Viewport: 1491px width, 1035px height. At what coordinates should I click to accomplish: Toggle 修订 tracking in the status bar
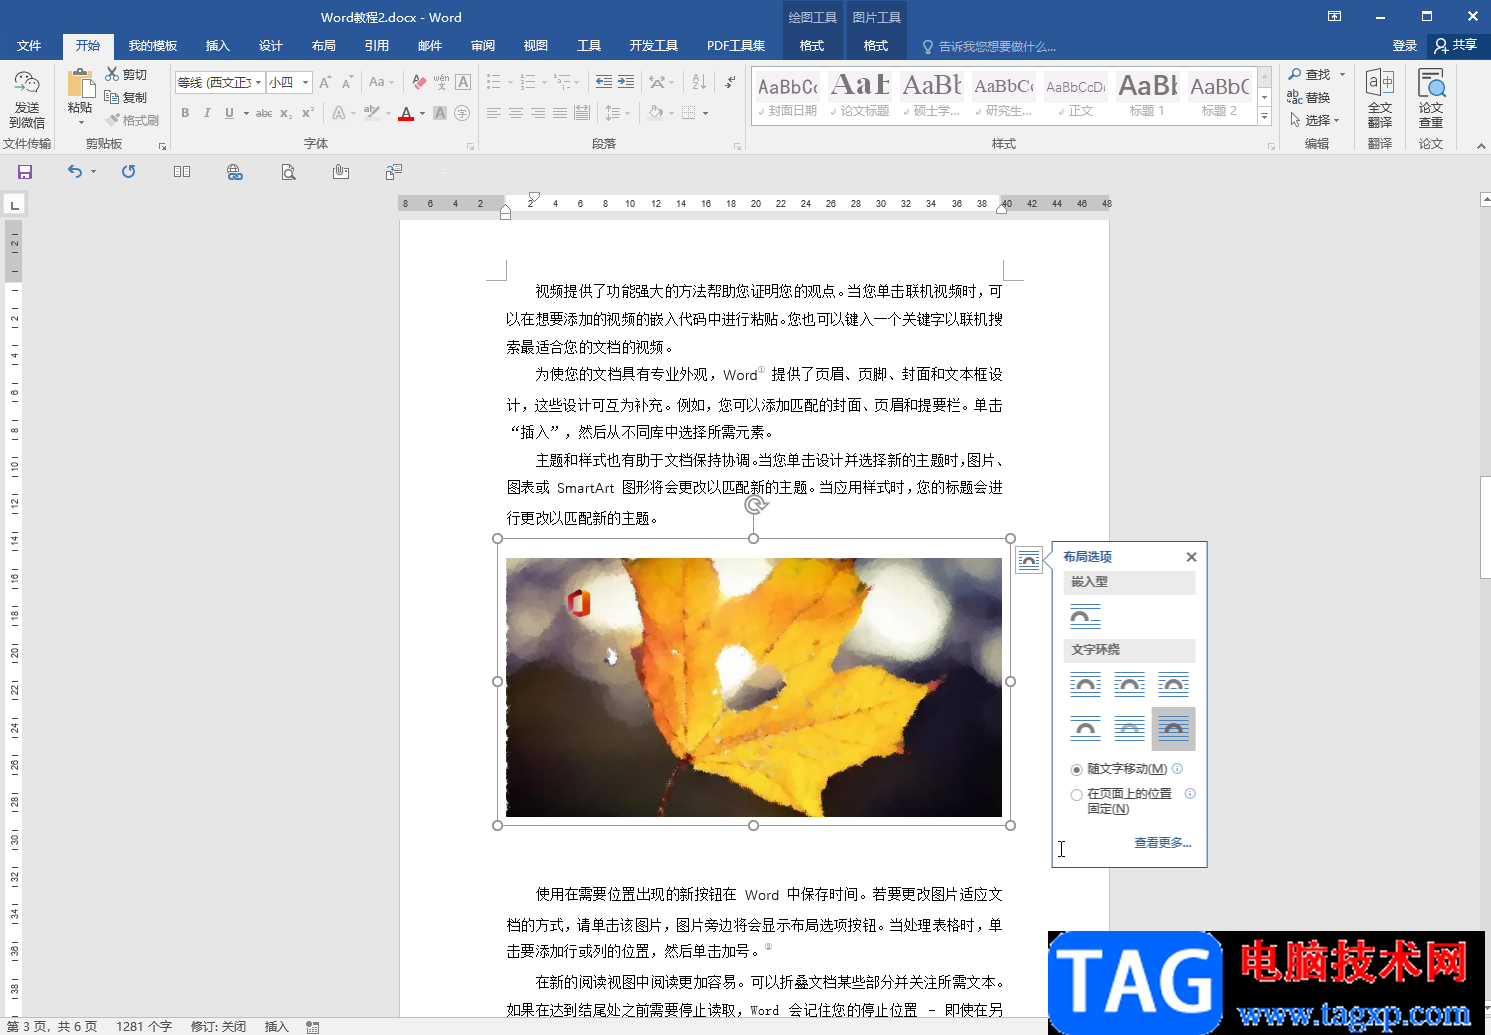pyautogui.click(x=218, y=1026)
